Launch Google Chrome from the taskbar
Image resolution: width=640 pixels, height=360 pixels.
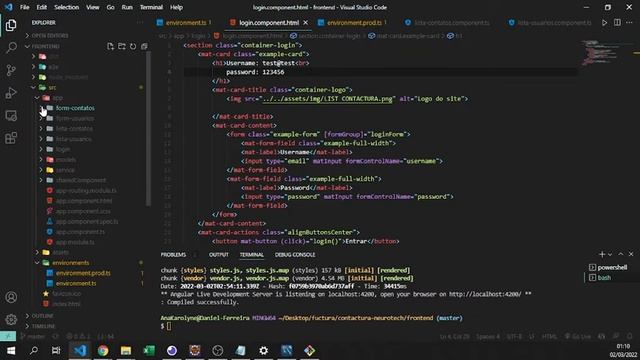click(103, 351)
